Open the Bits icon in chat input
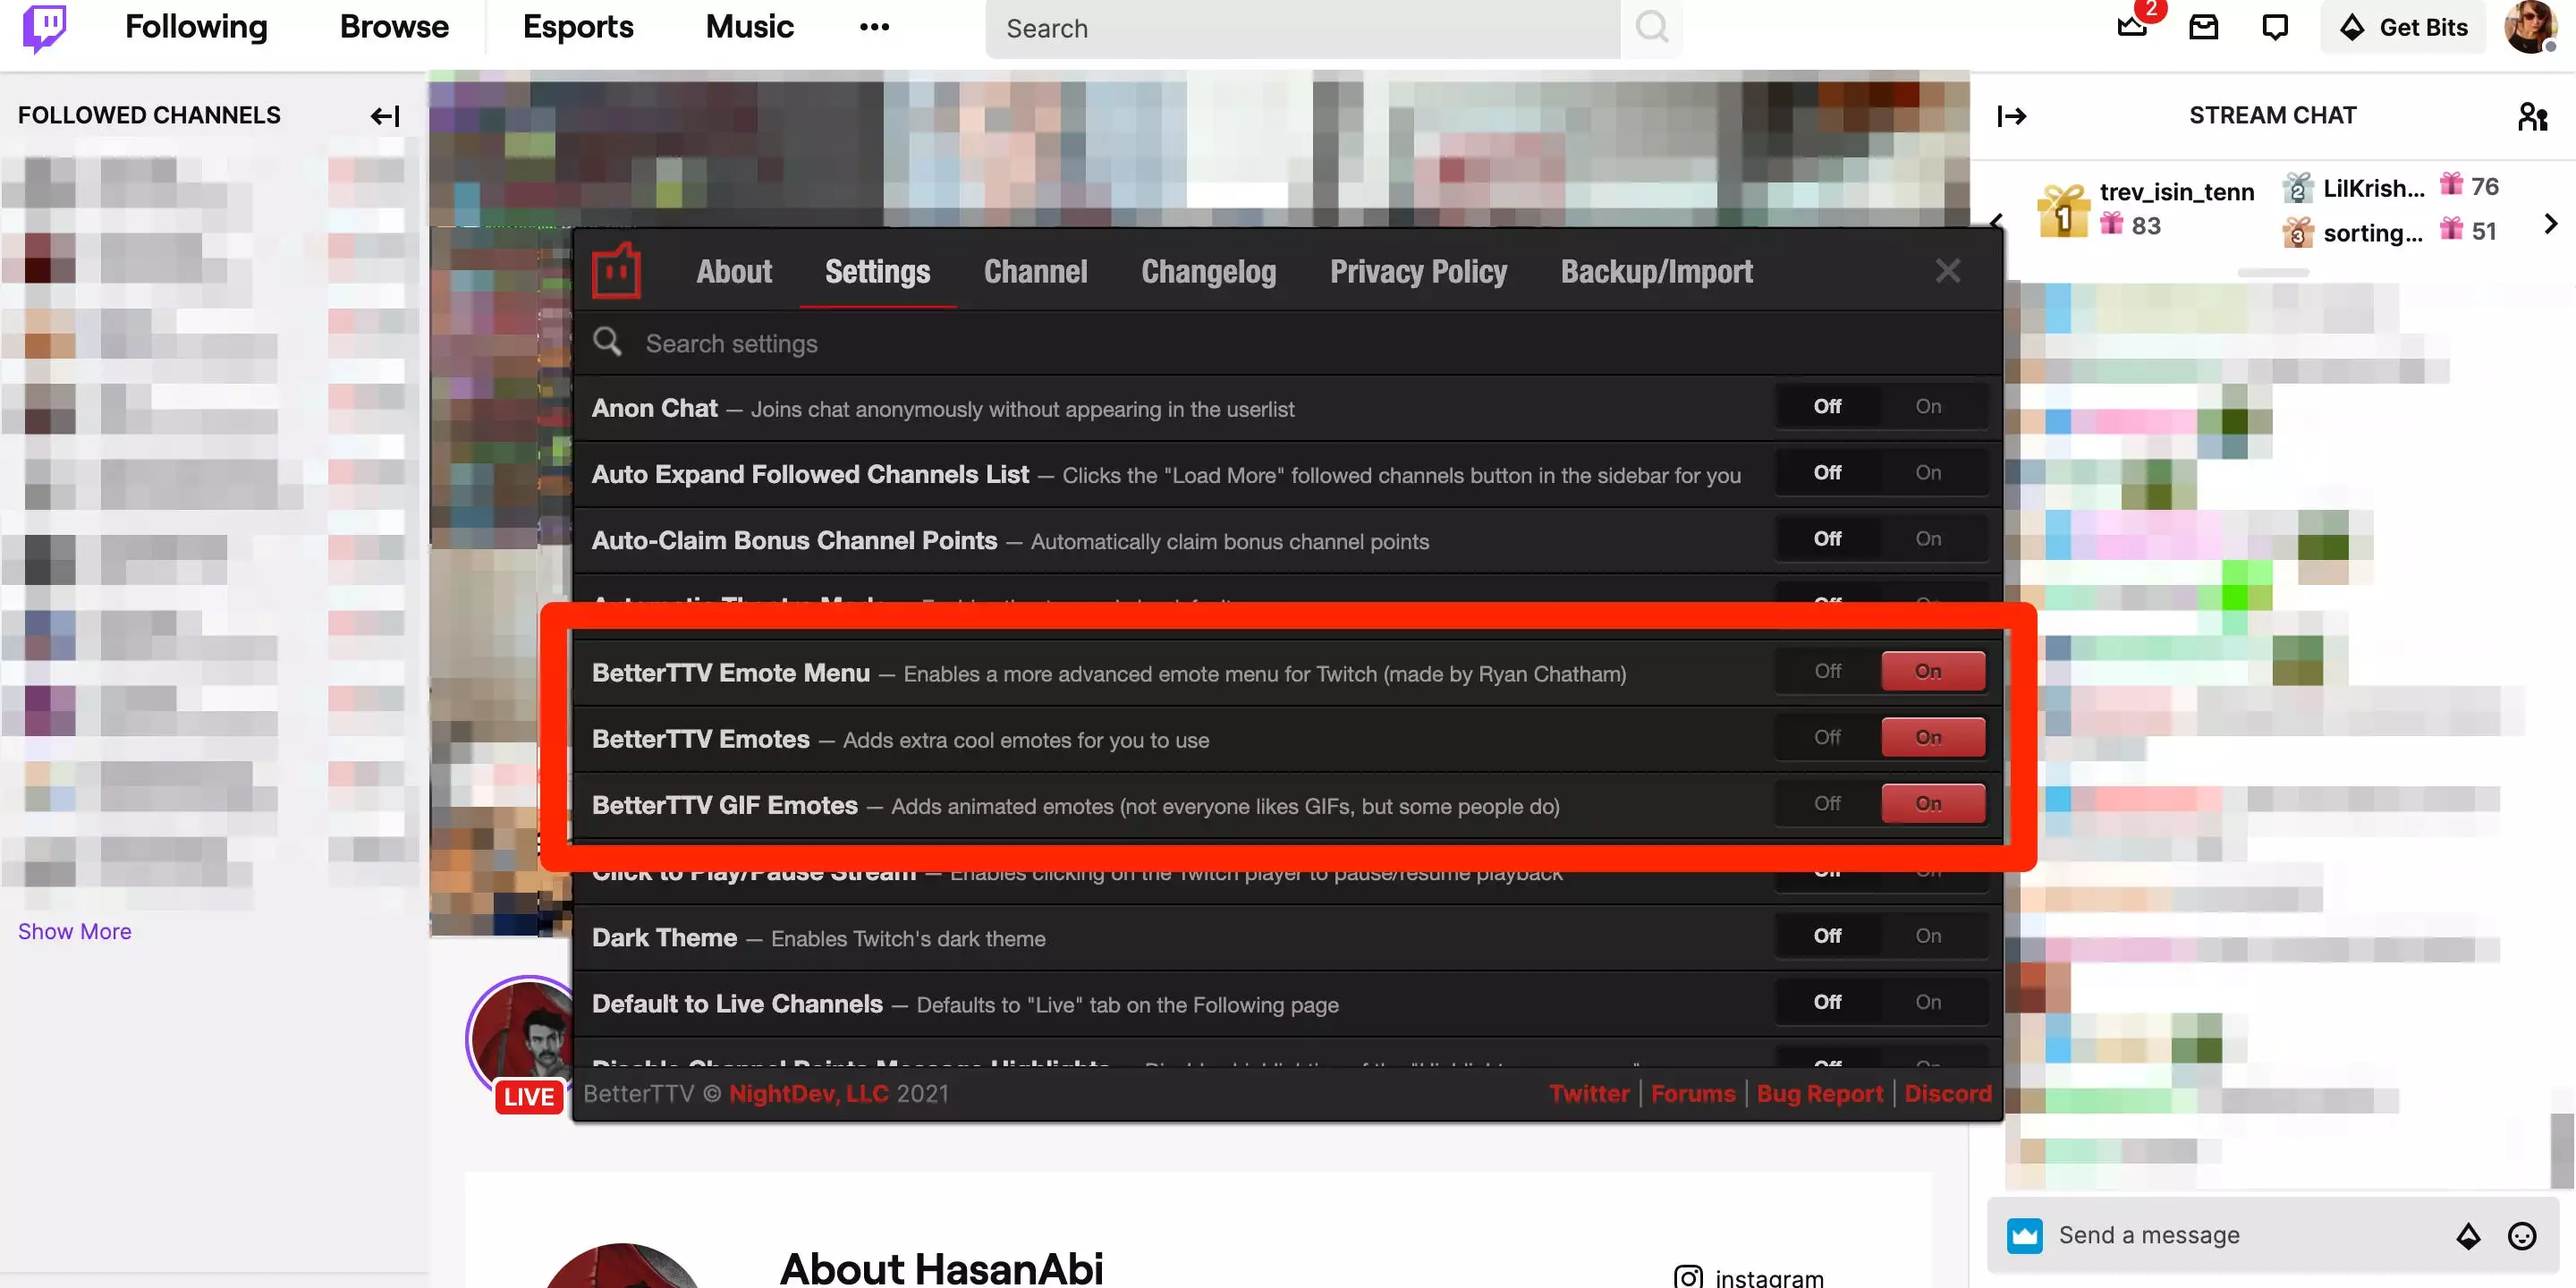2576x1288 pixels. [x=2468, y=1236]
